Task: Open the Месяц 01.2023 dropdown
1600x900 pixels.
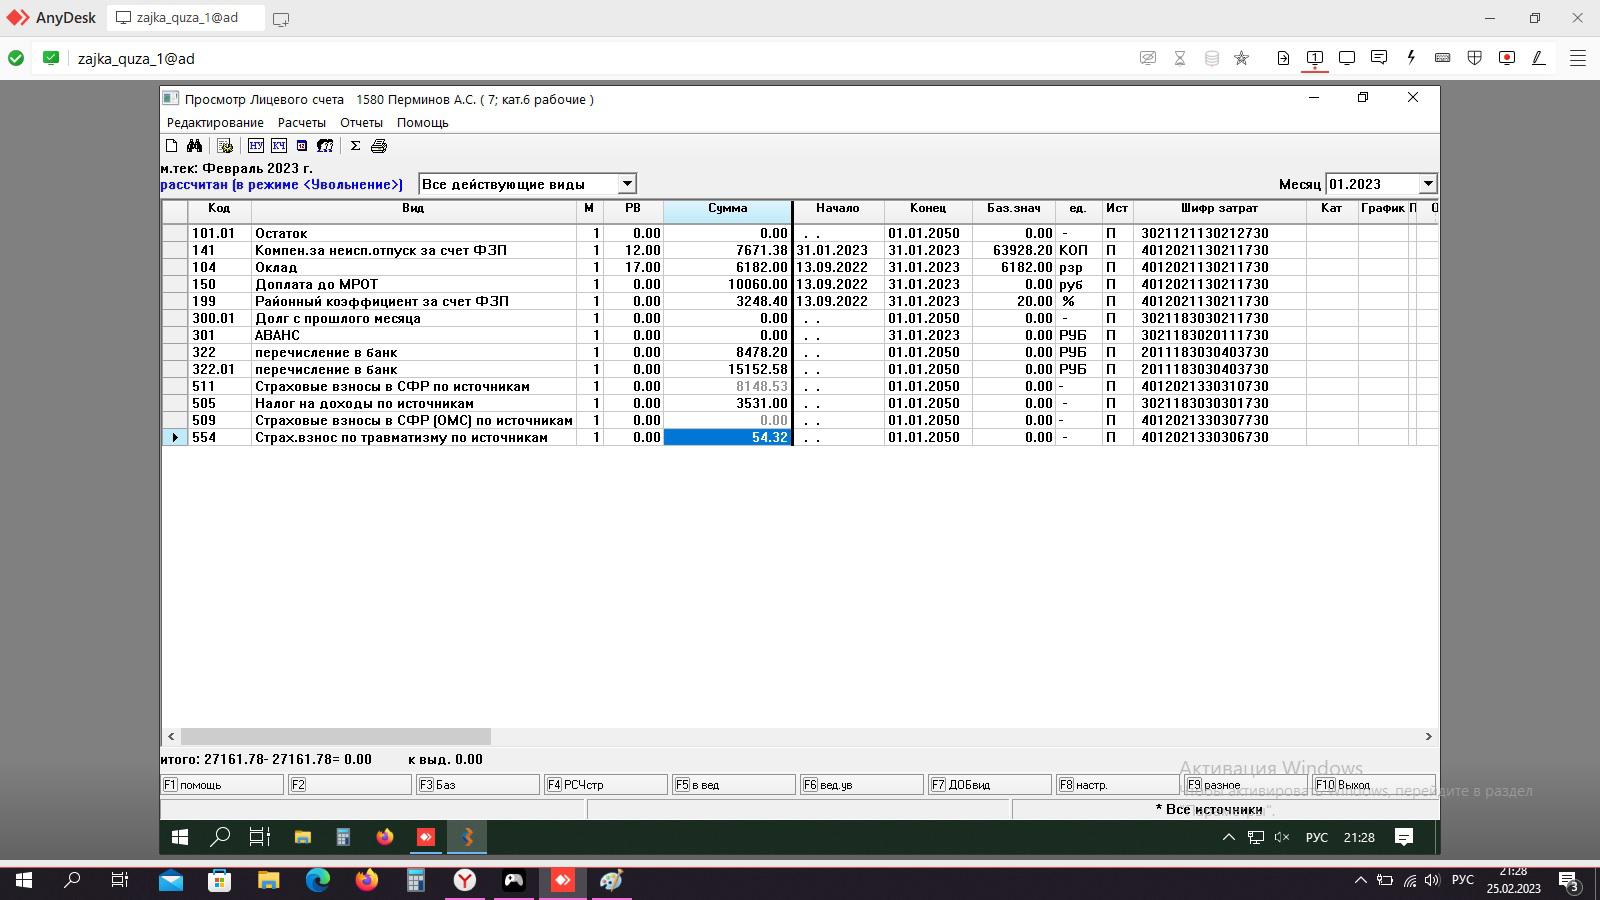Action: [x=1428, y=184]
